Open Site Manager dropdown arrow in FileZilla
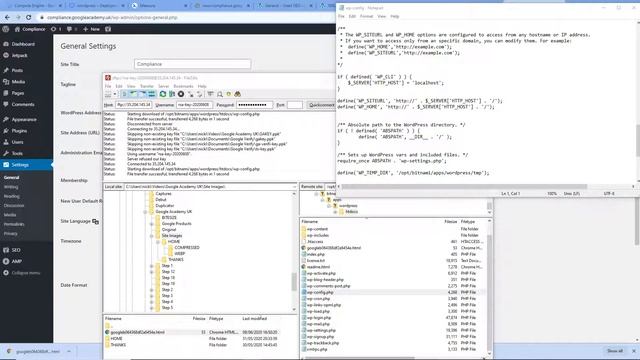This screenshot has width=640, height=360. pos(115,94)
